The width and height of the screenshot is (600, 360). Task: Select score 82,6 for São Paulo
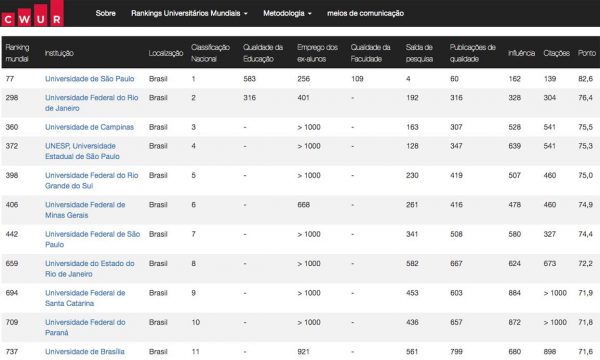click(x=585, y=79)
